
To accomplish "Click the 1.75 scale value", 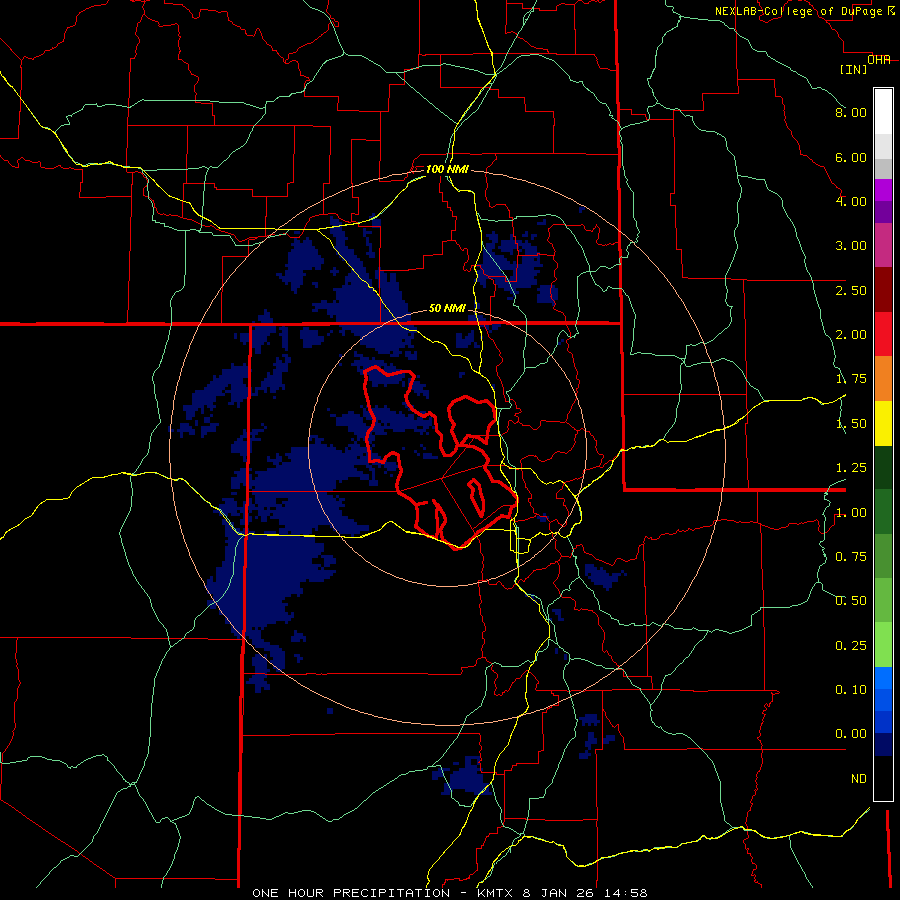I will coord(851,379).
